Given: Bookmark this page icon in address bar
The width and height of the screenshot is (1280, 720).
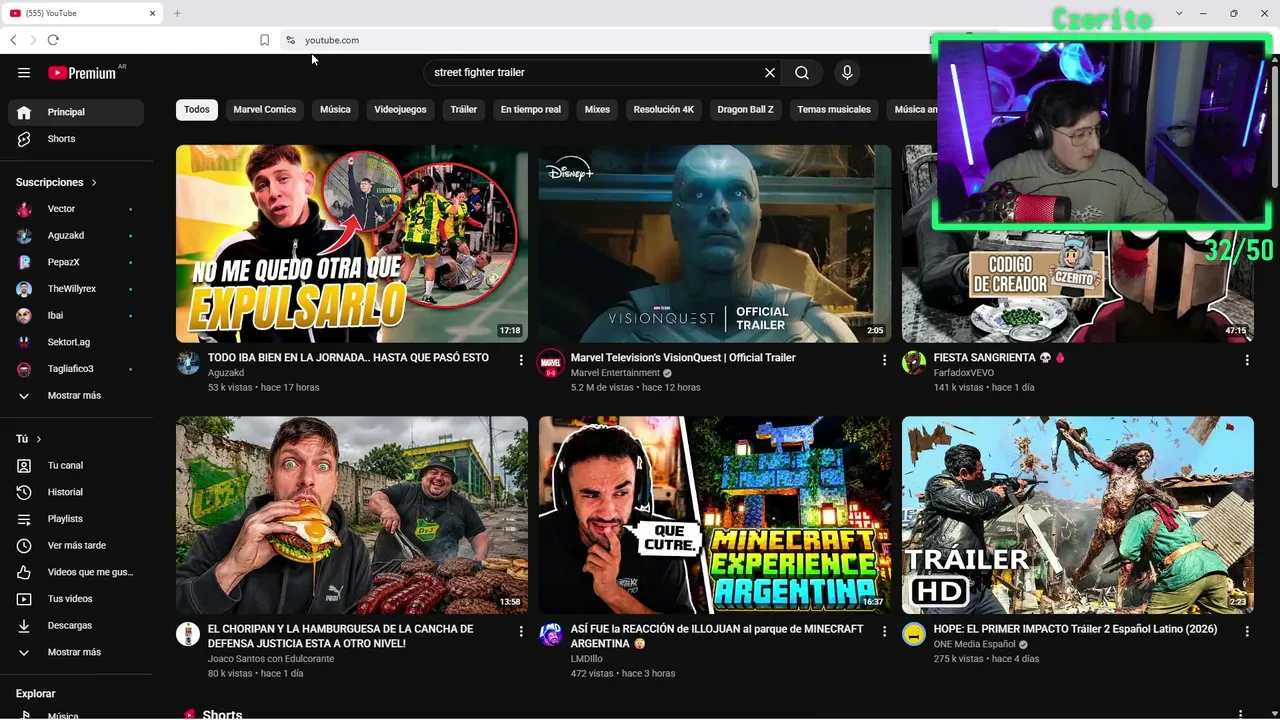Looking at the screenshot, I should (x=264, y=40).
